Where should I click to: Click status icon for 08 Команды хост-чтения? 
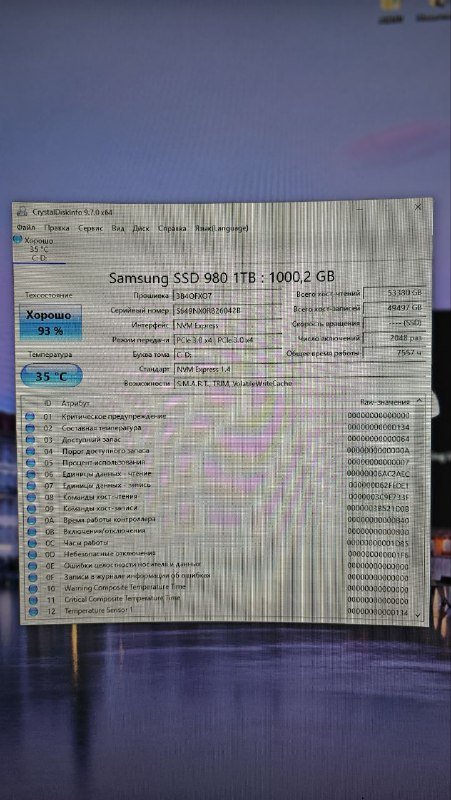tap(31, 497)
